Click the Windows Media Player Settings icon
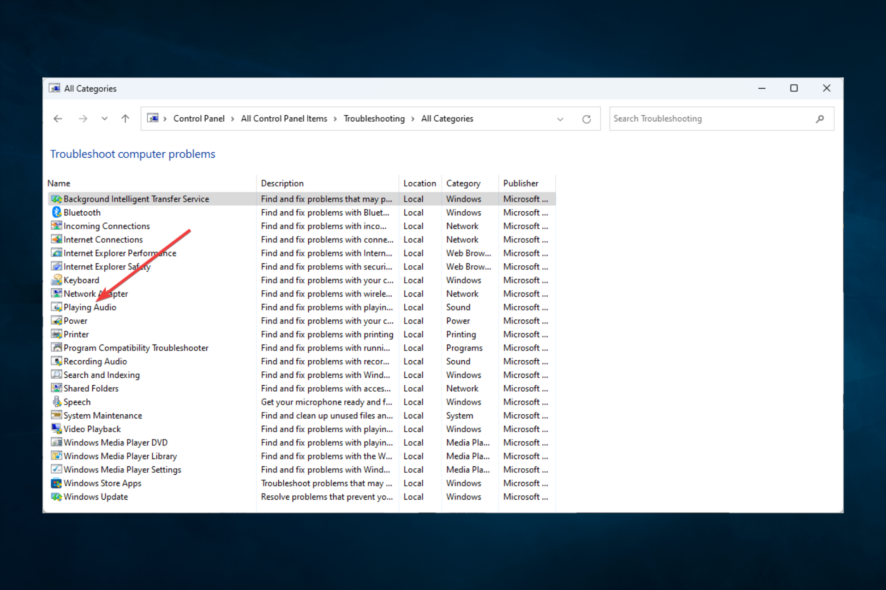Viewport: 886px width, 590px height. [x=57, y=470]
